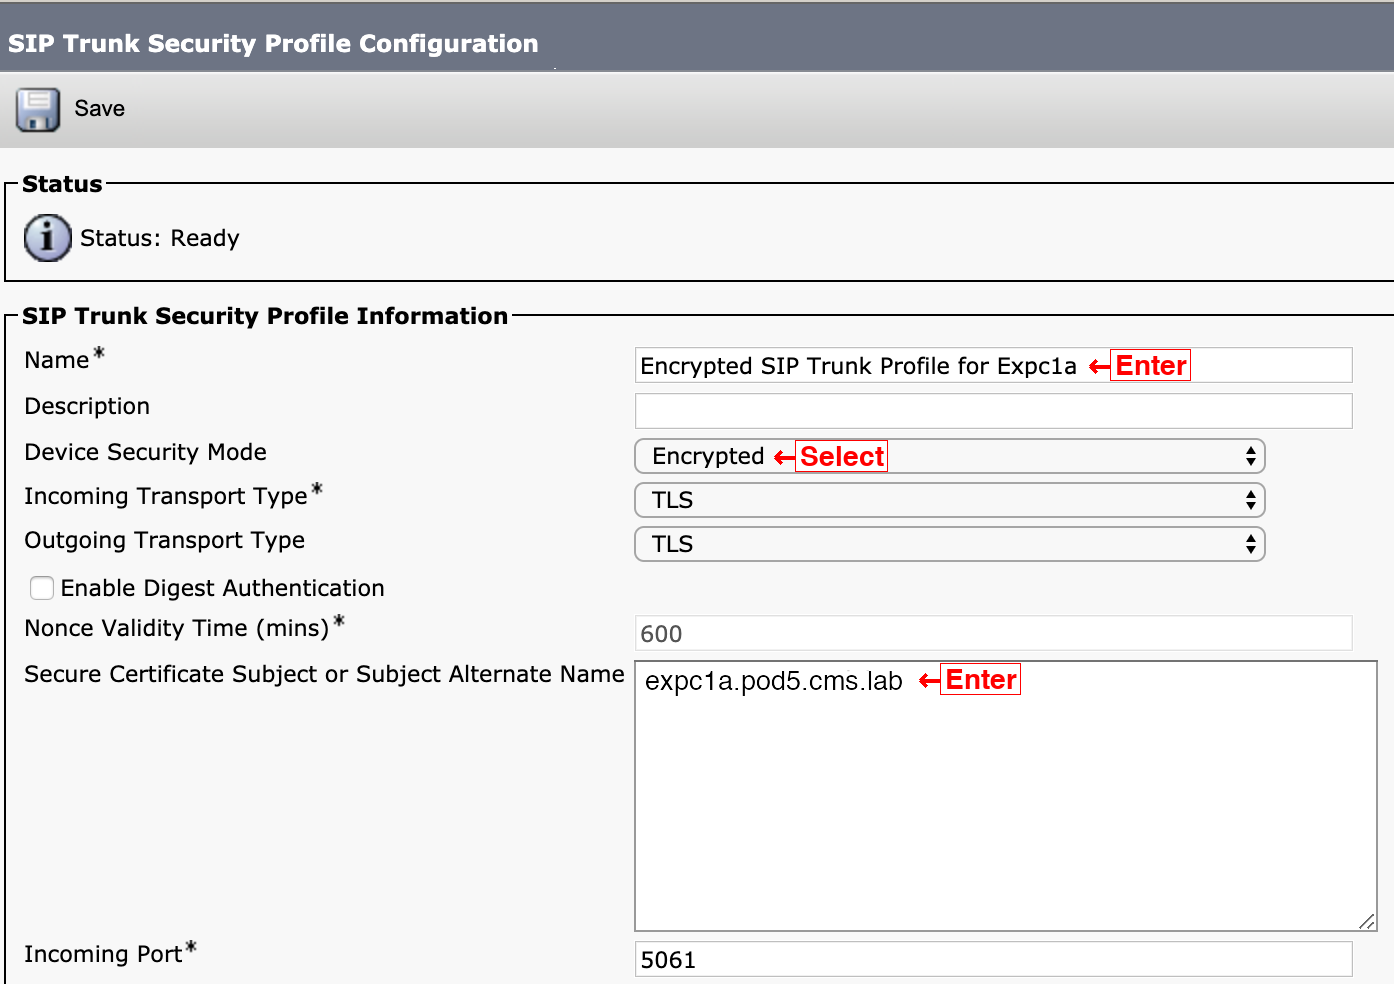Click the Secure Certificate Subject text area
The image size is (1394, 984).
[x=1006, y=796]
